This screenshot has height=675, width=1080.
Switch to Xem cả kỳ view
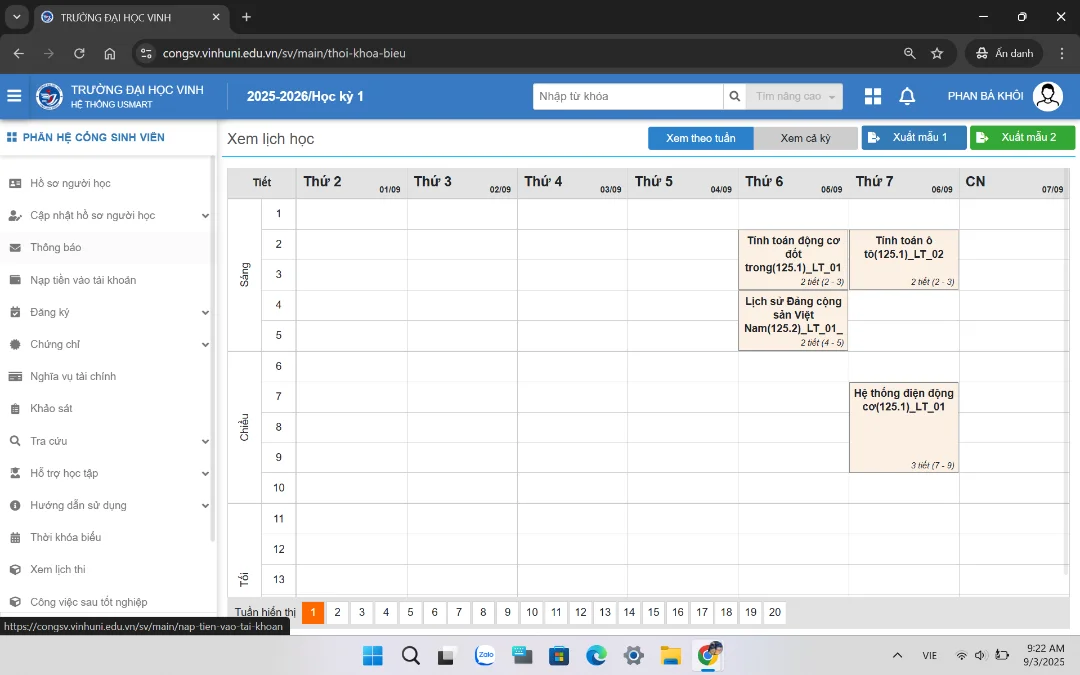coord(805,138)
